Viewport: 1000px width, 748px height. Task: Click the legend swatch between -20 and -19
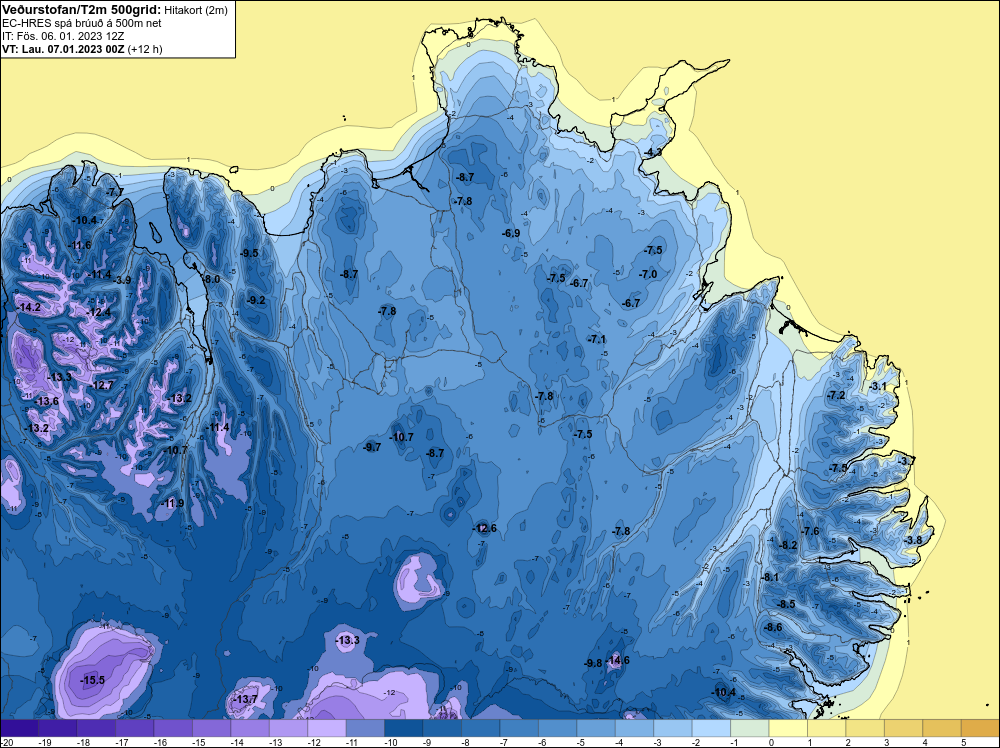(x=19, y=728)
